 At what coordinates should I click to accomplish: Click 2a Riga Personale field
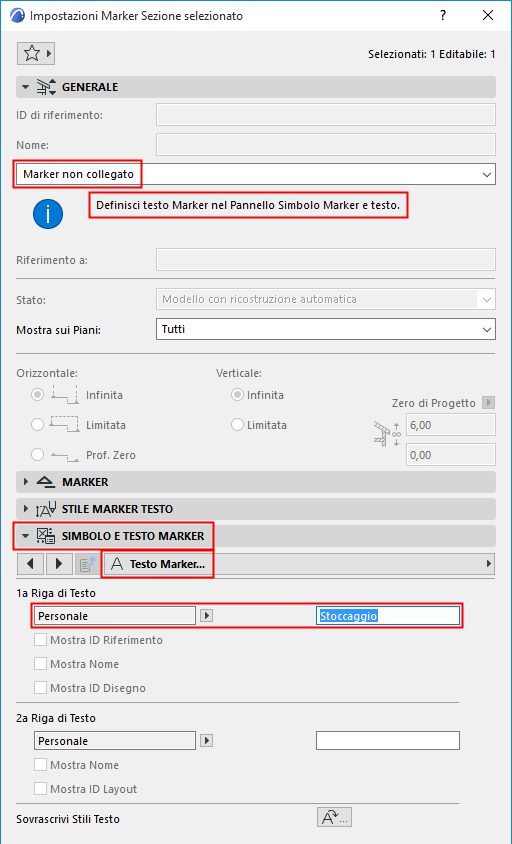115,741
